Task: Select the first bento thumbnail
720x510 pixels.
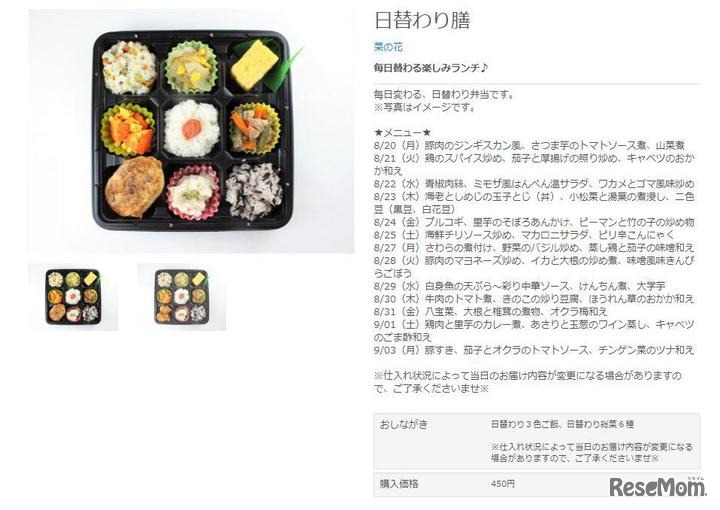Action: [x=73, y=297]
